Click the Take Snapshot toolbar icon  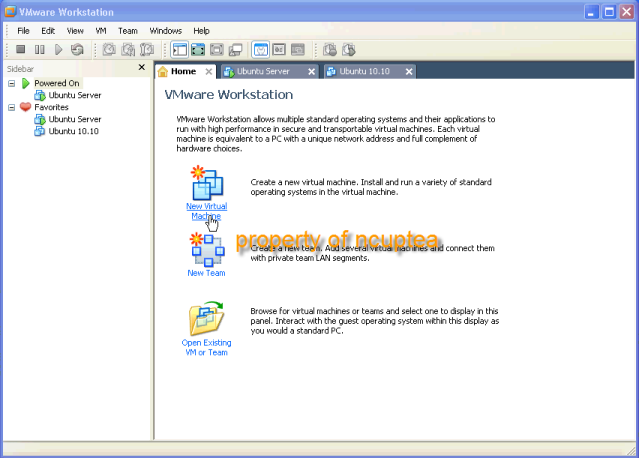(x=109, y=50)
